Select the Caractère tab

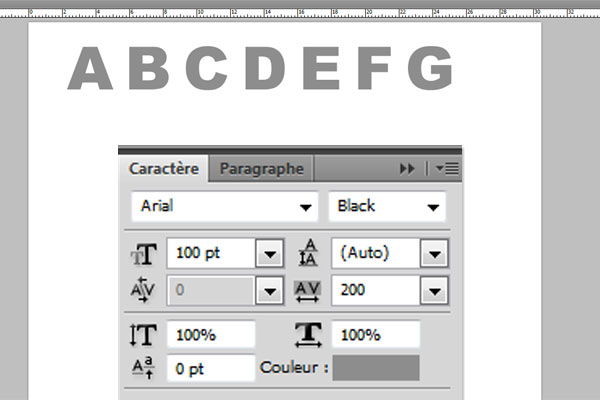[x=164, y=168]
